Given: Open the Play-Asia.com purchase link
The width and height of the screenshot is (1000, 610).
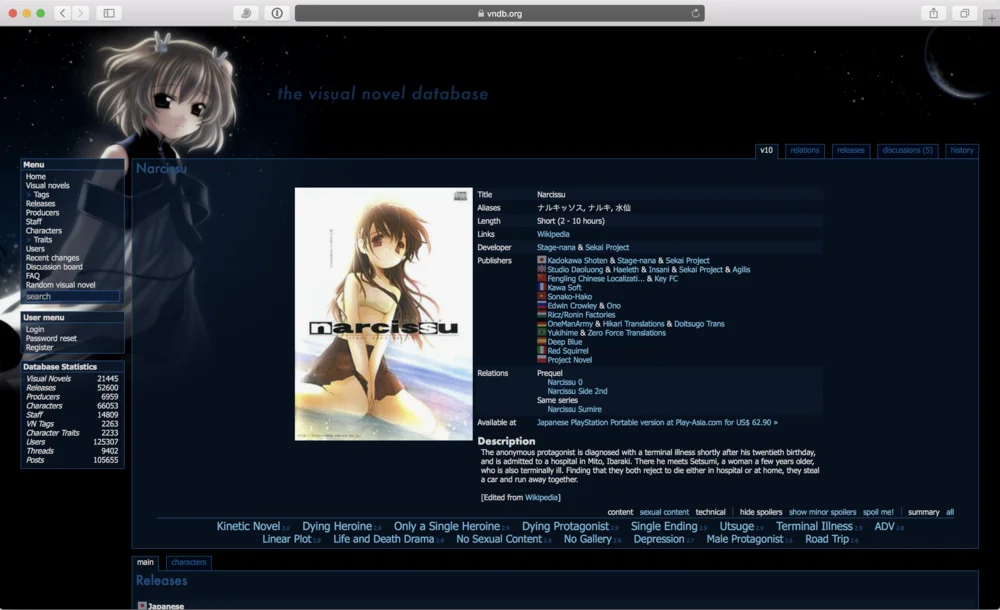Looking at the screenshot, I should coord(657,422).
